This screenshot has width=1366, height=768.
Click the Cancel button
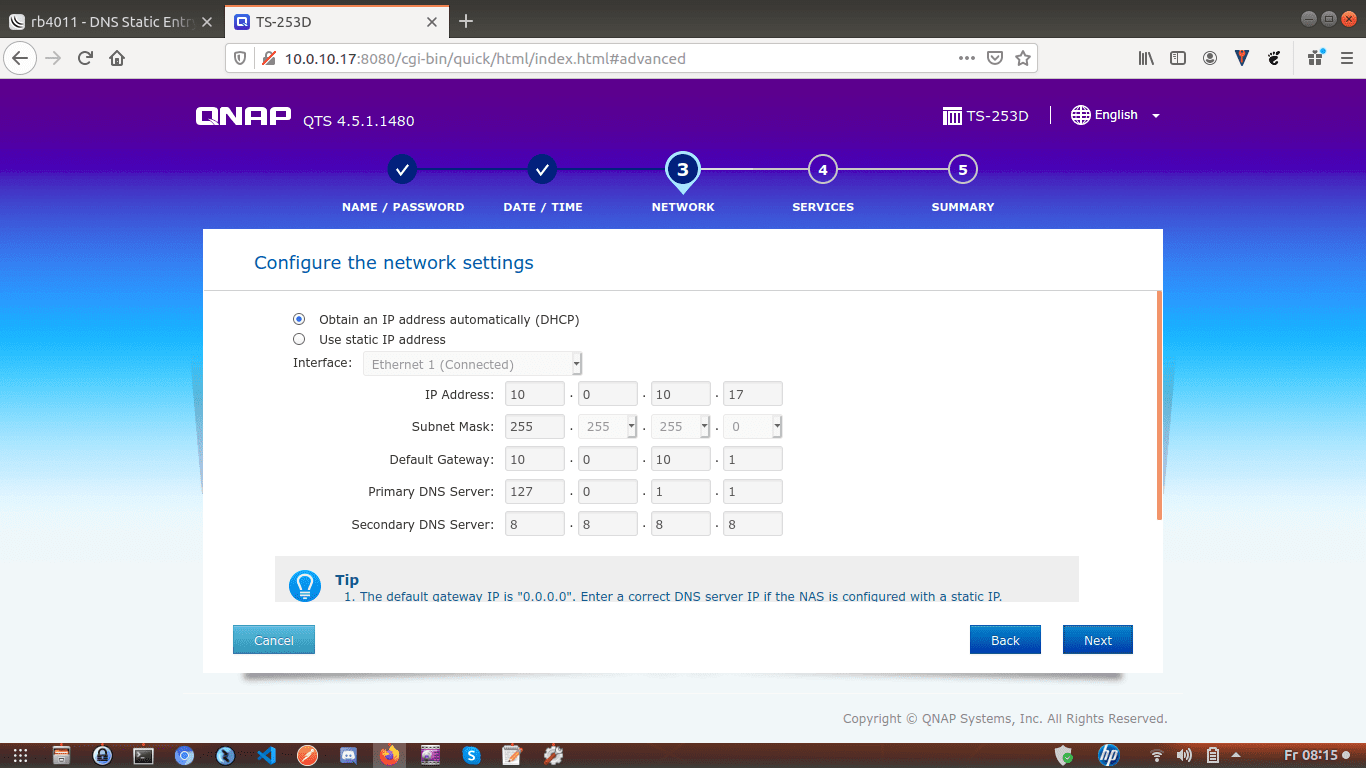click(x=274, y=640)
